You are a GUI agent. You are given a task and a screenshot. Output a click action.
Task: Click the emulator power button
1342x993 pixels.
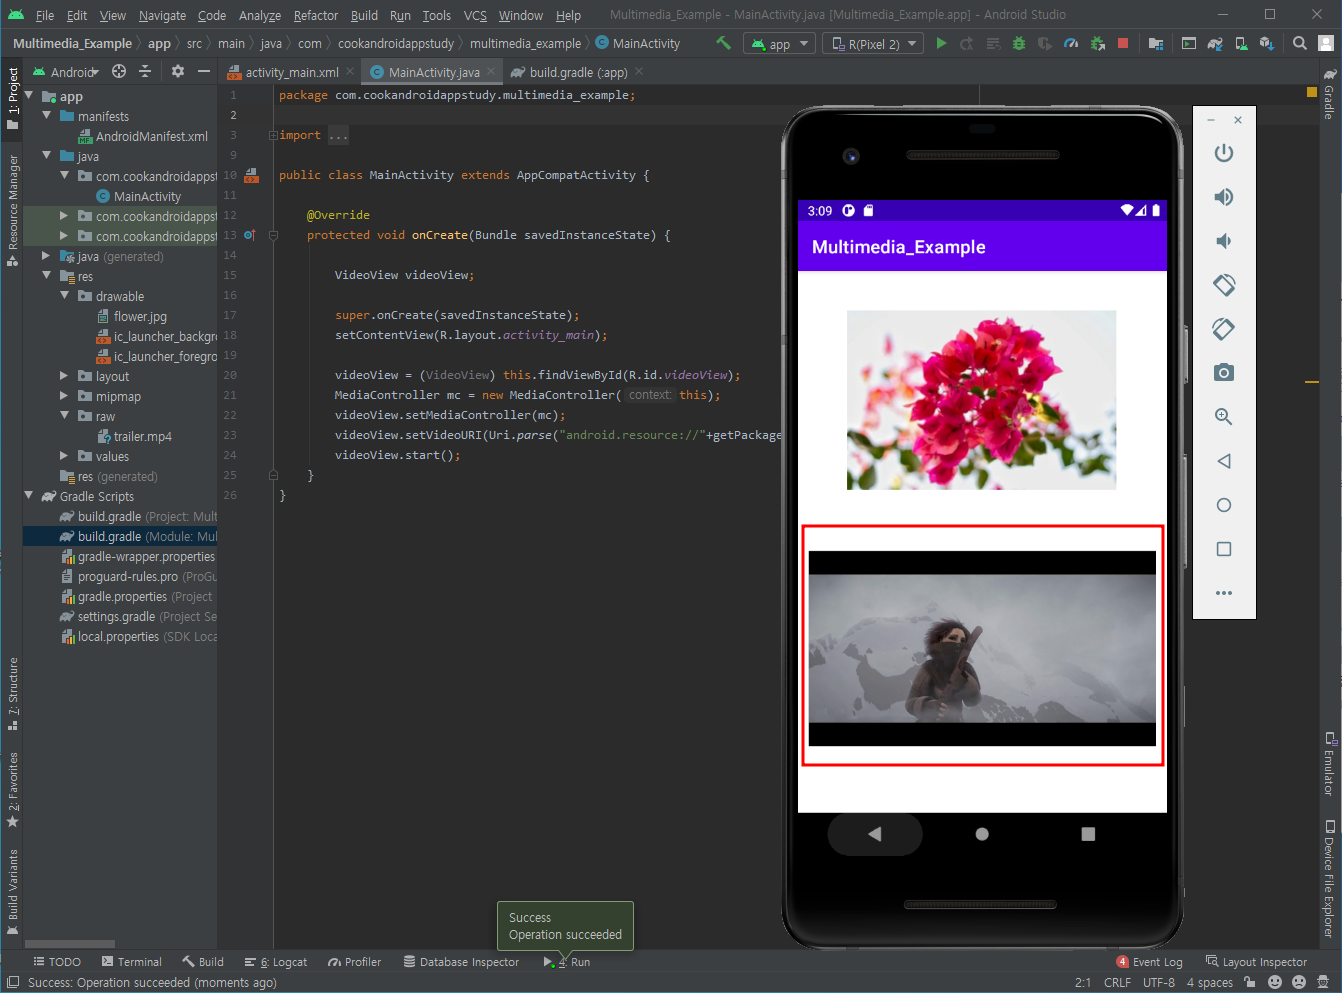tap(1224, 153)
